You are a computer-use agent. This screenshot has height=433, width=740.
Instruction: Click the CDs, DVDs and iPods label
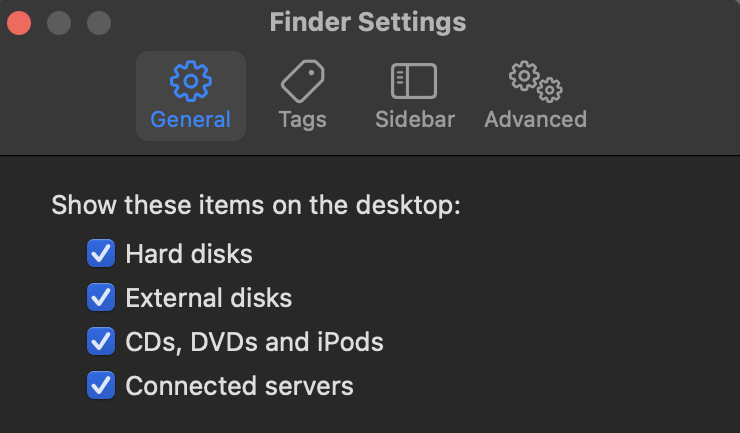(x=254, y=342)
